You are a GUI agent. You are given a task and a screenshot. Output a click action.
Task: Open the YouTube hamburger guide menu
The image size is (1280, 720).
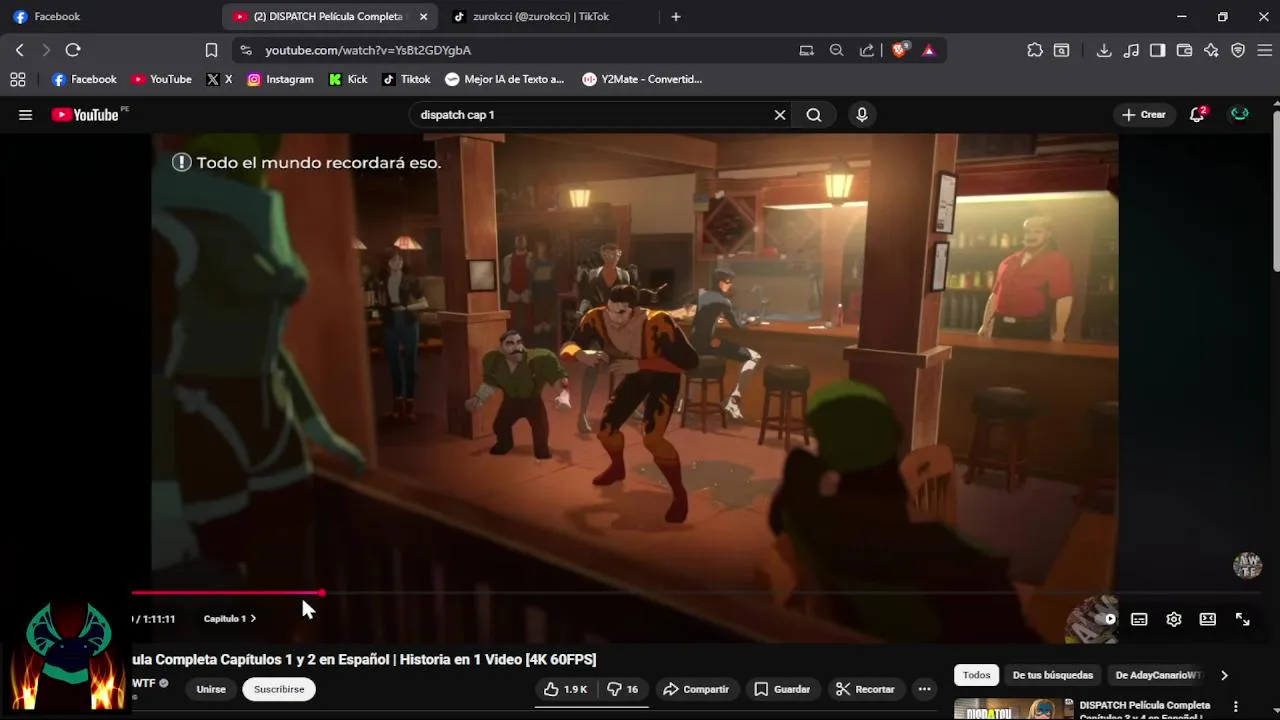tap(25, 115)
